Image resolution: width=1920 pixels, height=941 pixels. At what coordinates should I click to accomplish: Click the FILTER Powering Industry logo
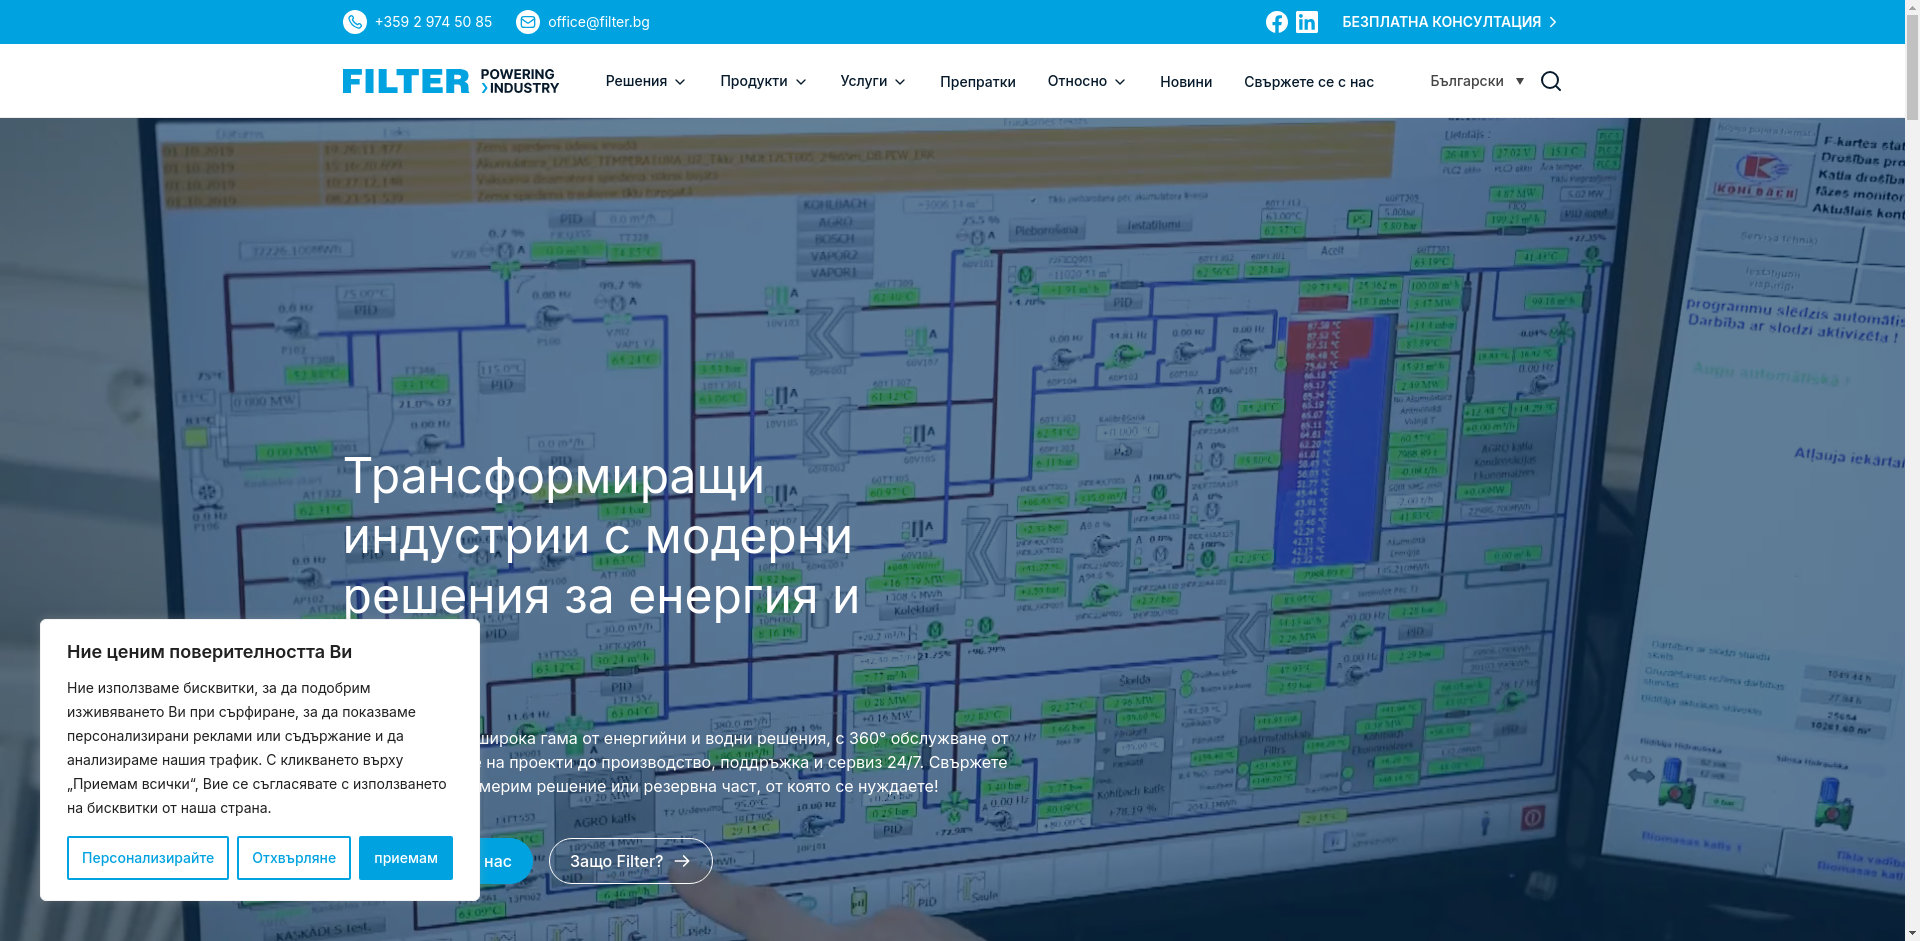(x=450, y=81)
